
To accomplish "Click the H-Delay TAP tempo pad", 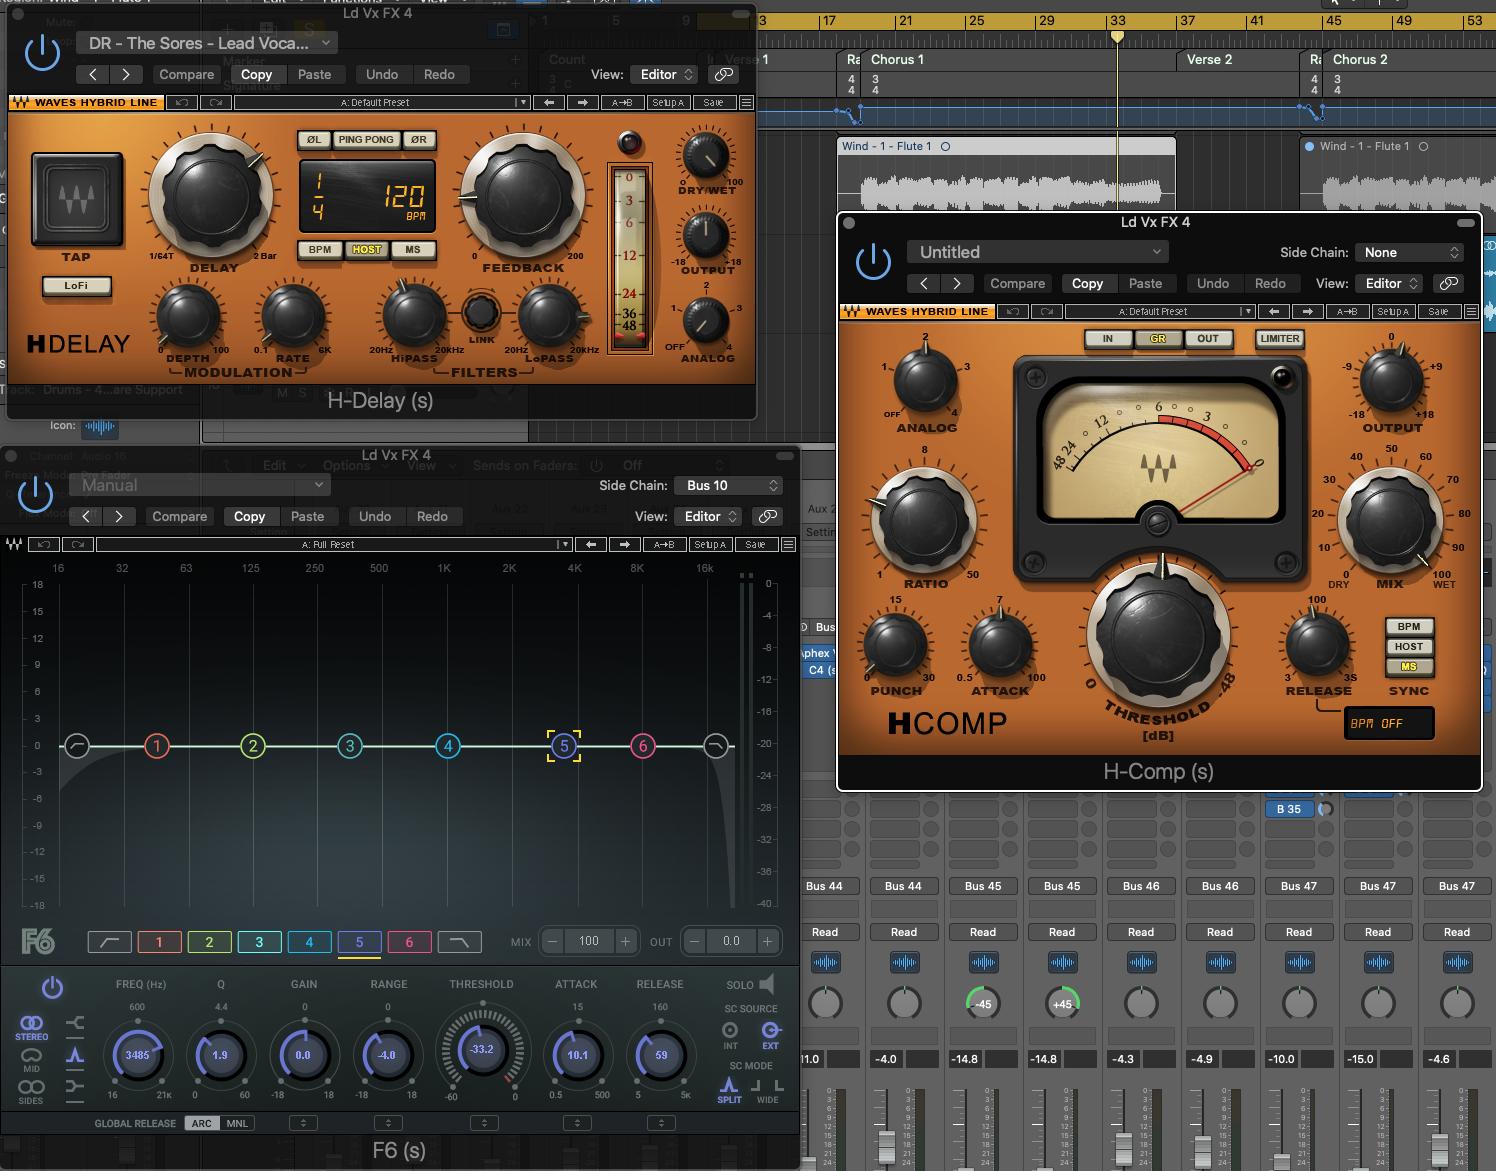I will tap(77, 199).
